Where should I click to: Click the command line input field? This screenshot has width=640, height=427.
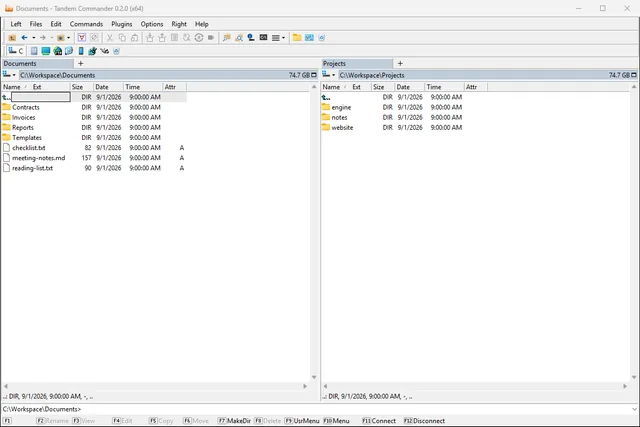coord(357,409)
